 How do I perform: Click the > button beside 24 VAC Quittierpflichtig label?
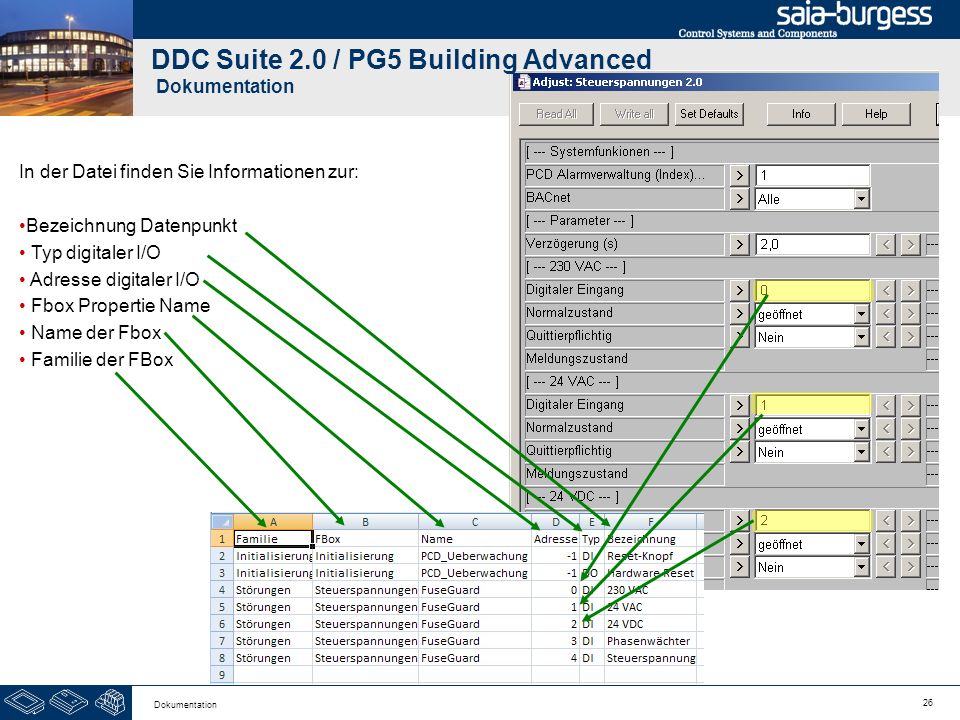739,451
